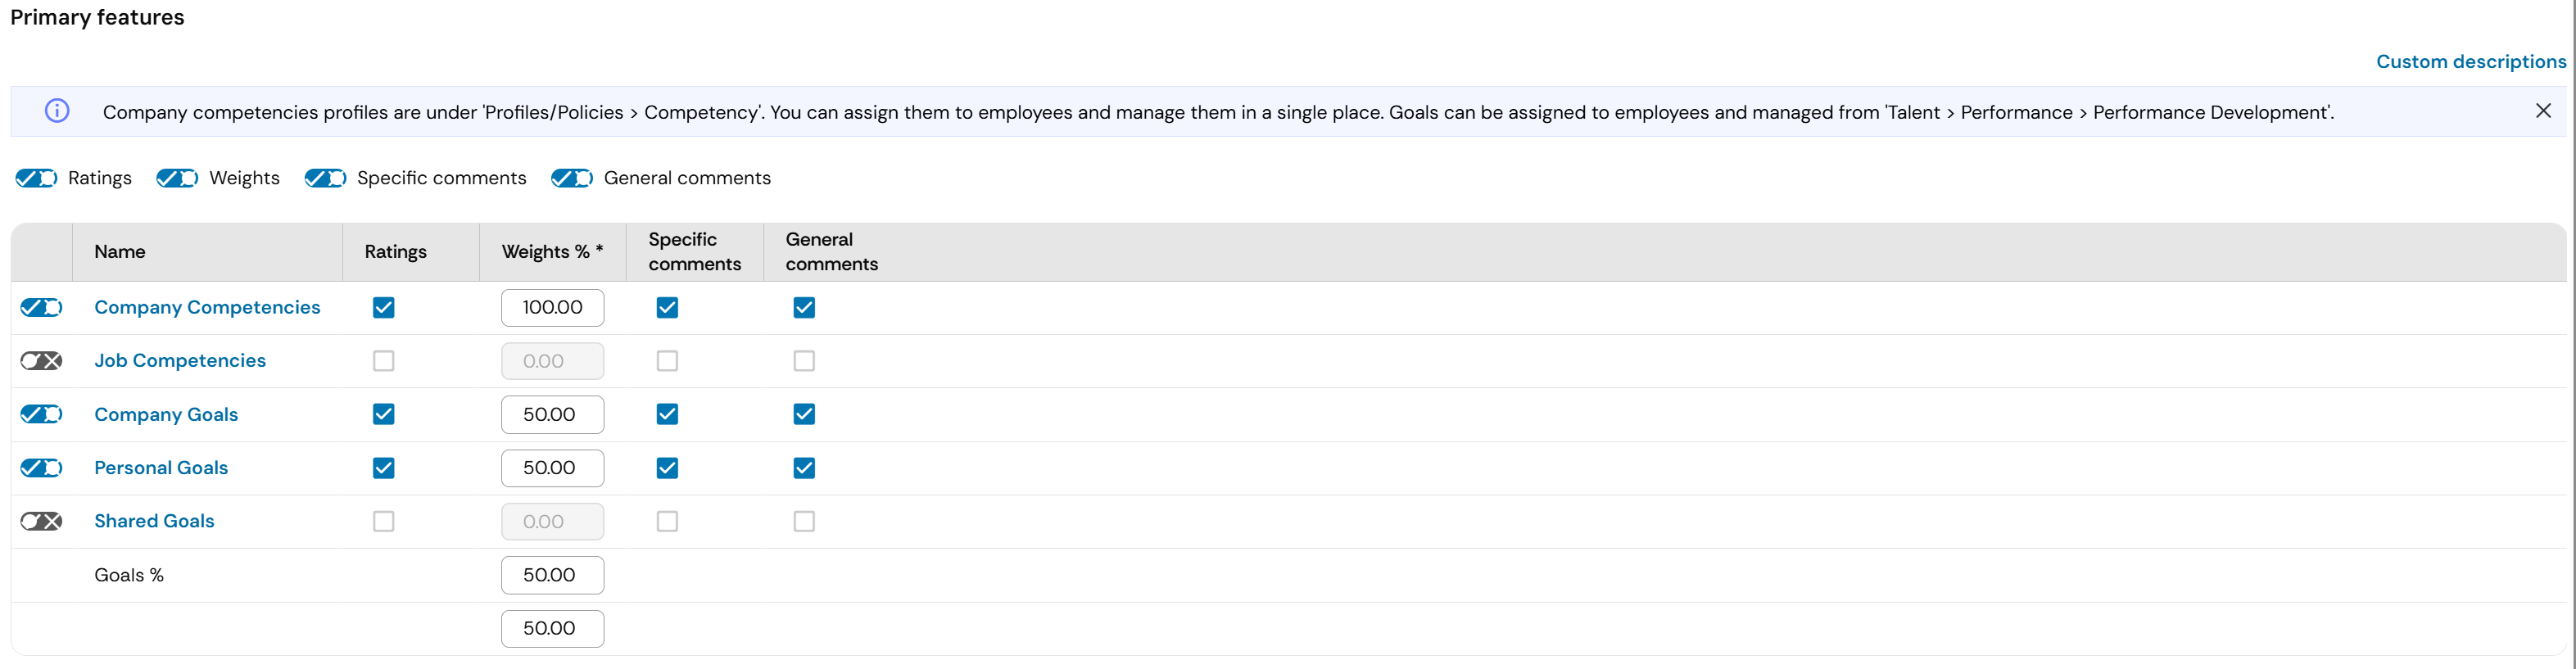This screenshot has height=669, width=2576.
Task: Disable the Company Competencies row toggle
Action: [42, 308]
